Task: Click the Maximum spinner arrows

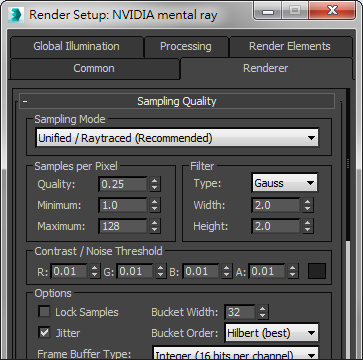Action: [154, 226]
